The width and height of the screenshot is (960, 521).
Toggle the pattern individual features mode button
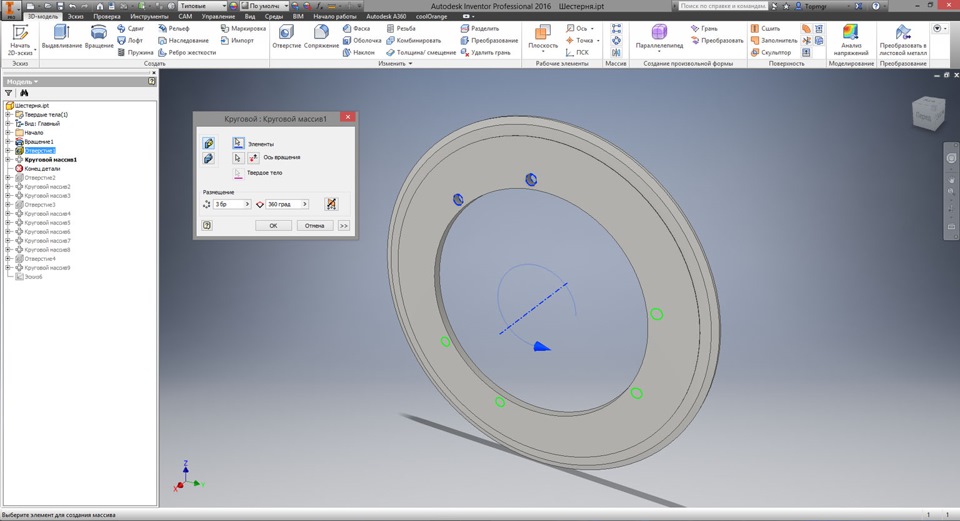pos(208,144)
